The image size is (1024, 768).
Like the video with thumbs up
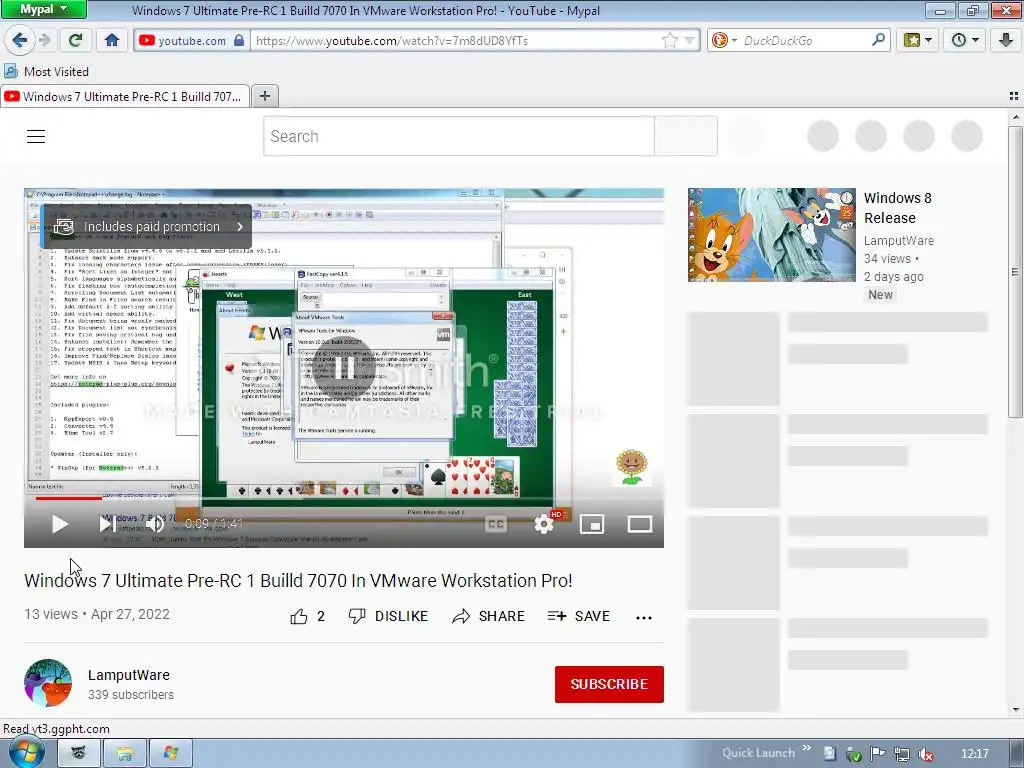[x=308, y=616]
